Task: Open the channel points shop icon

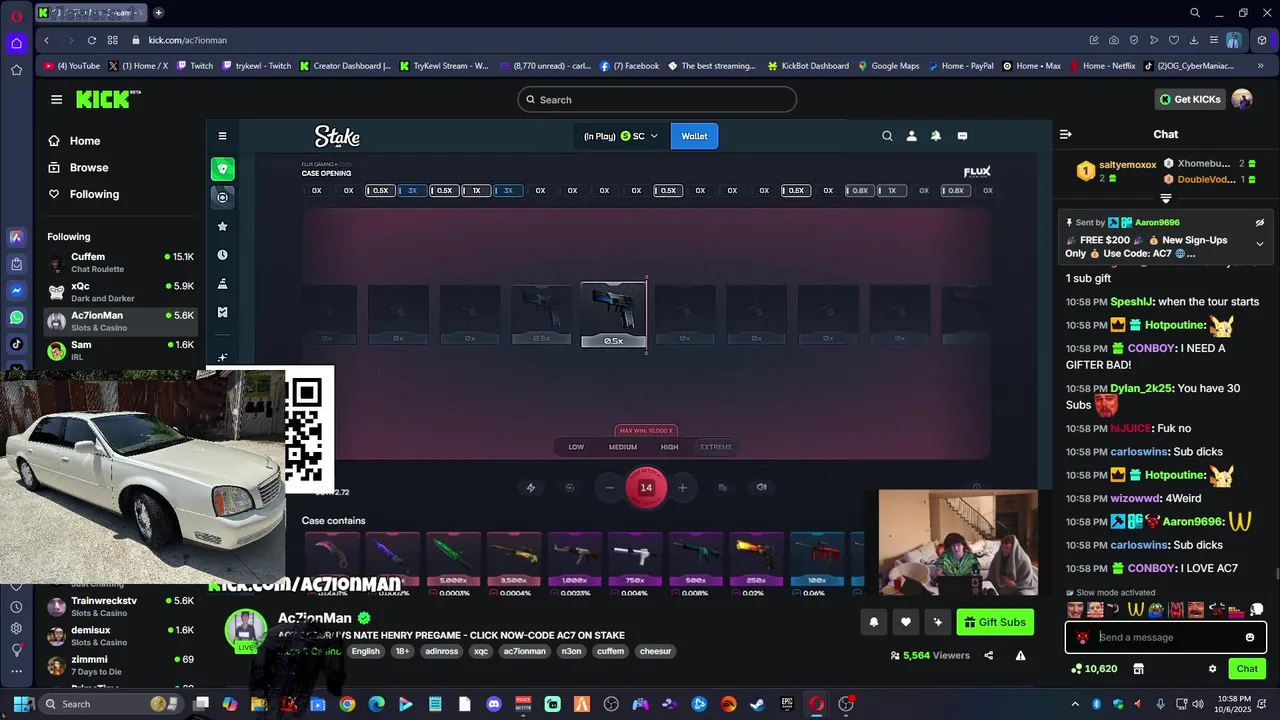Action: [1137, 669]
